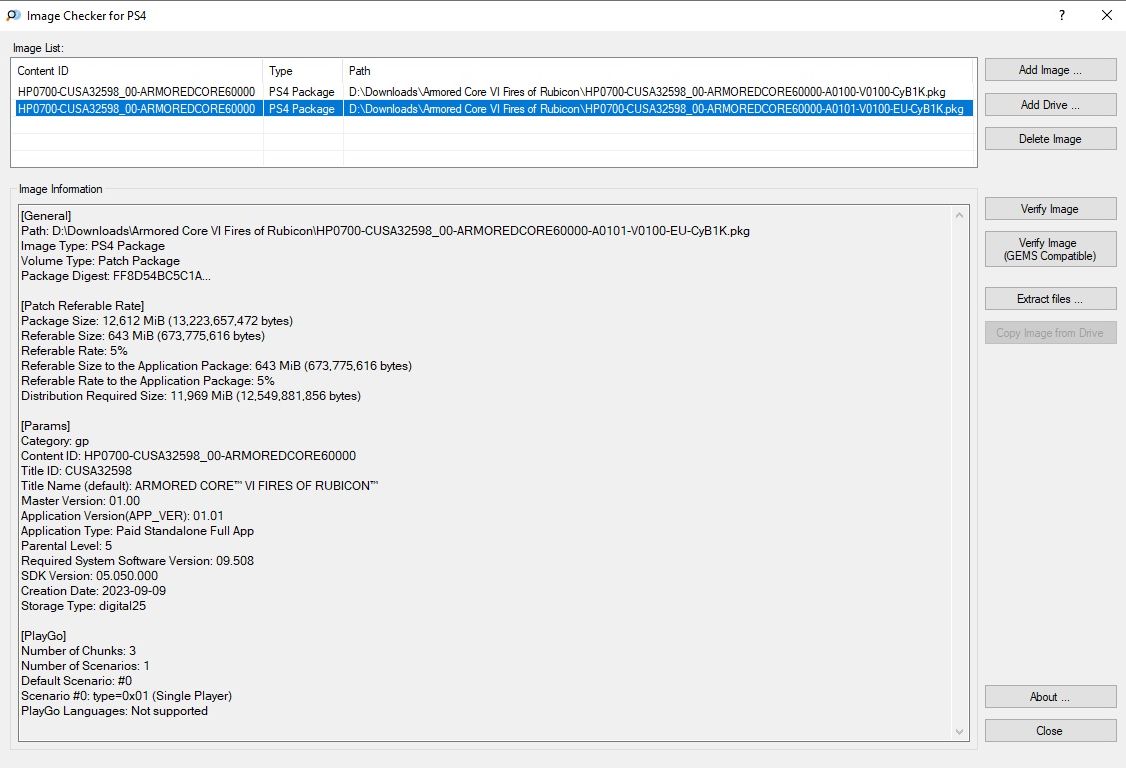Click the question mark help button
Viewport: 1126px width, 768px height.
[x=1061, y=16]
